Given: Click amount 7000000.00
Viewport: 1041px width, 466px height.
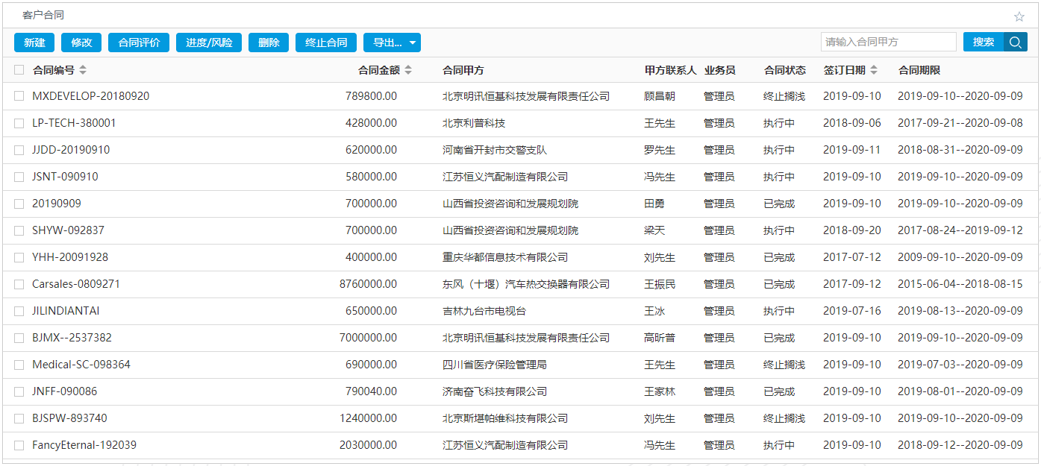Looking at the screenshot, I should 368,338.
